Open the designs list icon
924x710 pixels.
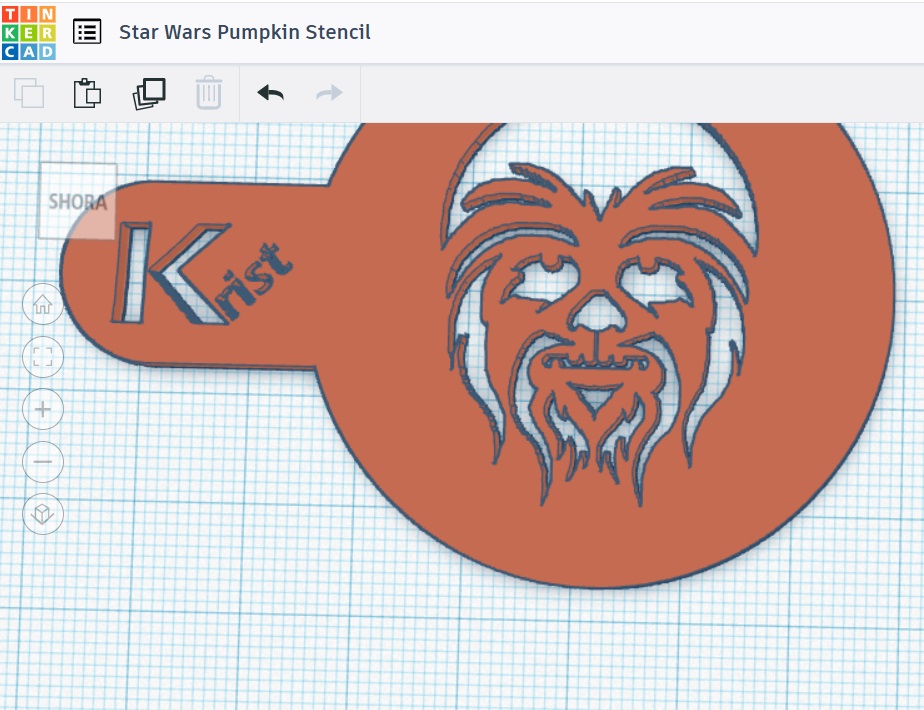pyautogui.click(x=87, y=32)
